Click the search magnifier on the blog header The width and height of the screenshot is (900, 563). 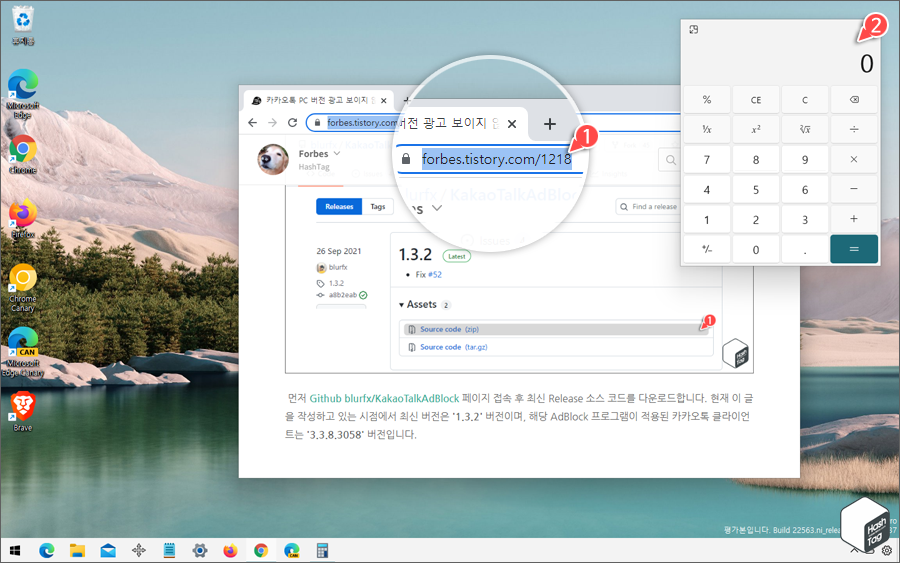[670, 160]
